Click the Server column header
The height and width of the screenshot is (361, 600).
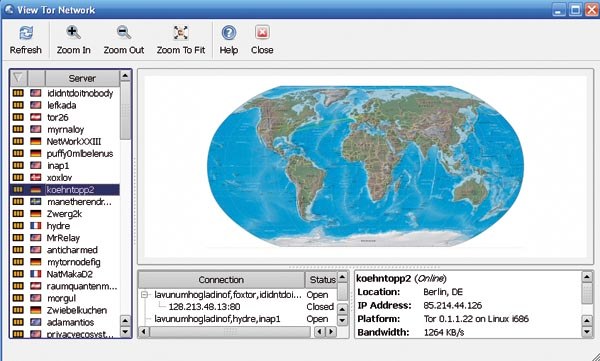[82, 78]
